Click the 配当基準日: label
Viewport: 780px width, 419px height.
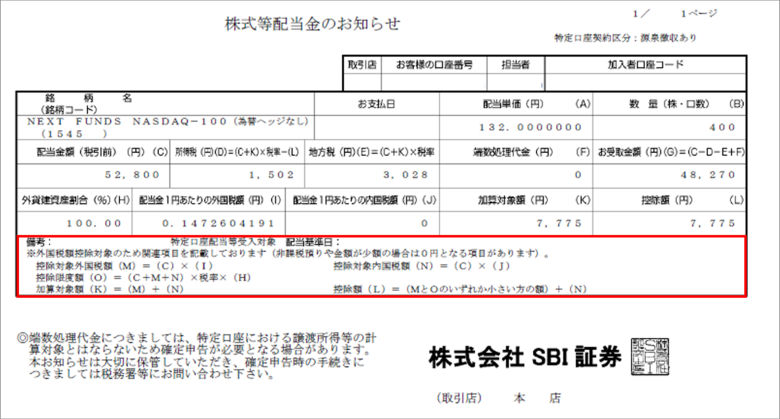coord(313,242)
